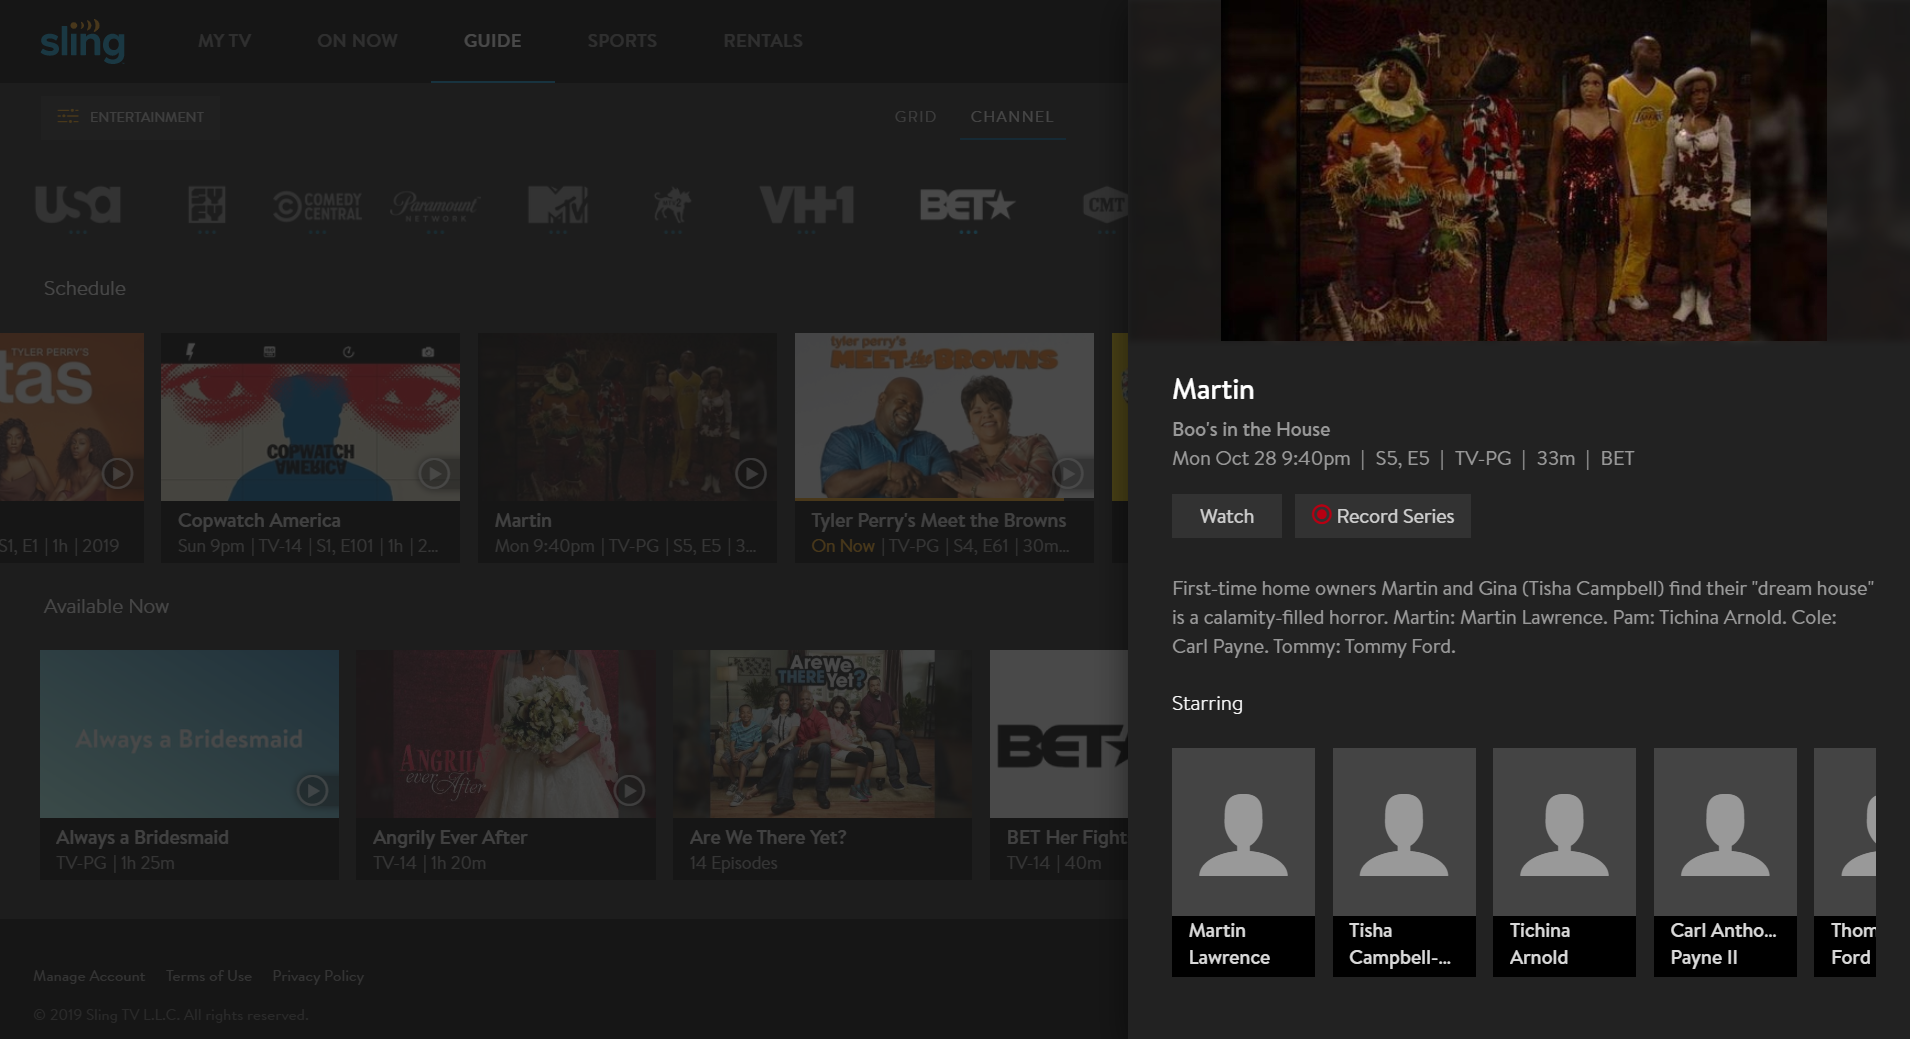
Task: Click the 'Boo's in the House' episode title
Action: point(1251,429)
